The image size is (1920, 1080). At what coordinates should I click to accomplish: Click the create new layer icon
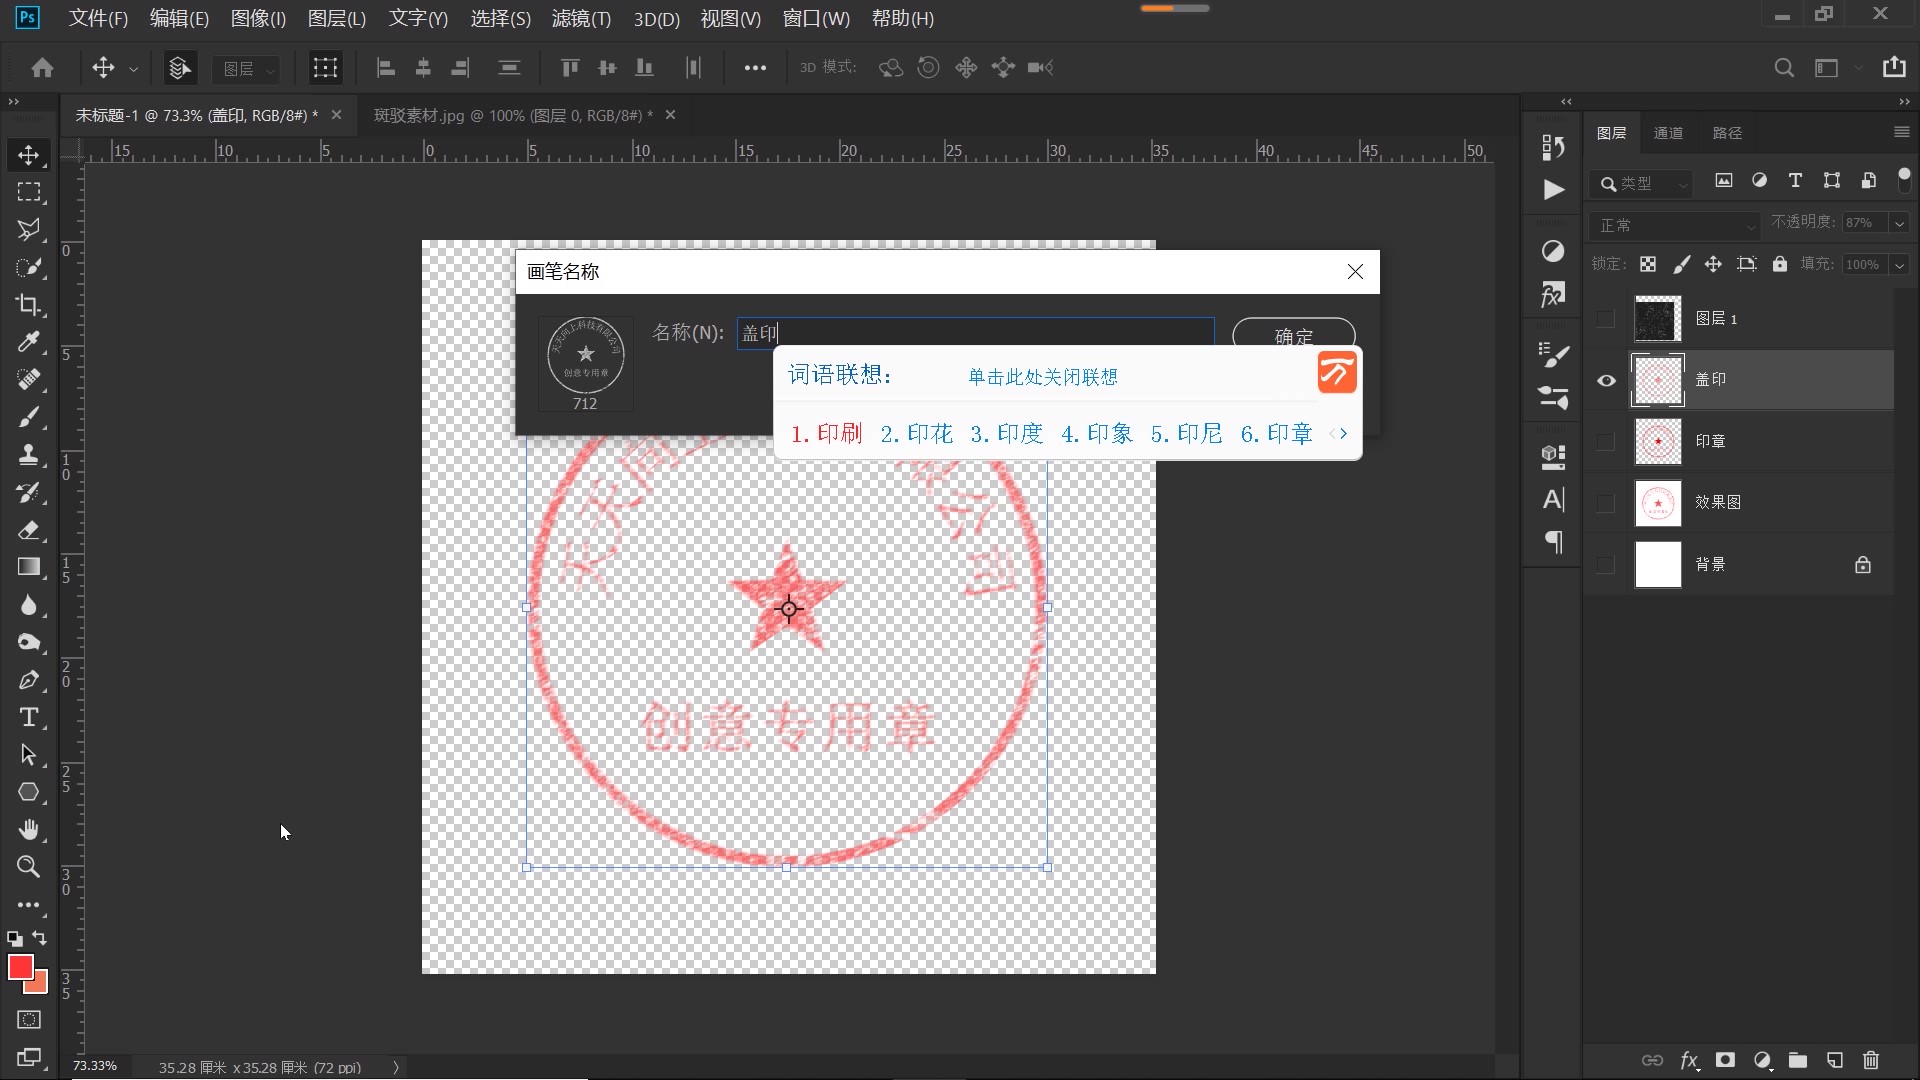pyautogui.click(x=1834, y=1061)
